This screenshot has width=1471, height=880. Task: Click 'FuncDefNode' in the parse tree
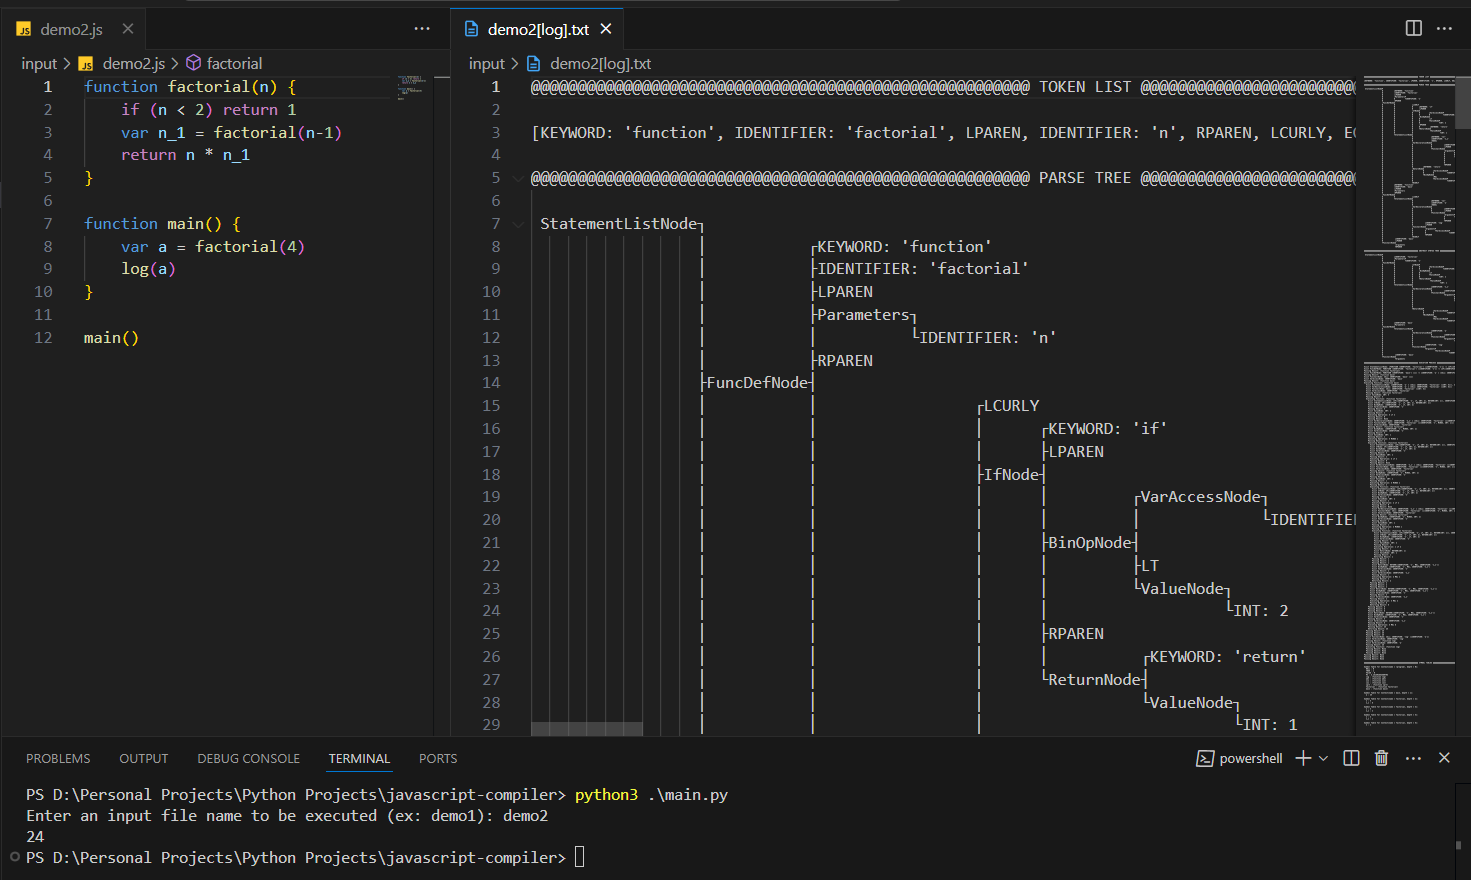[757, 383]
